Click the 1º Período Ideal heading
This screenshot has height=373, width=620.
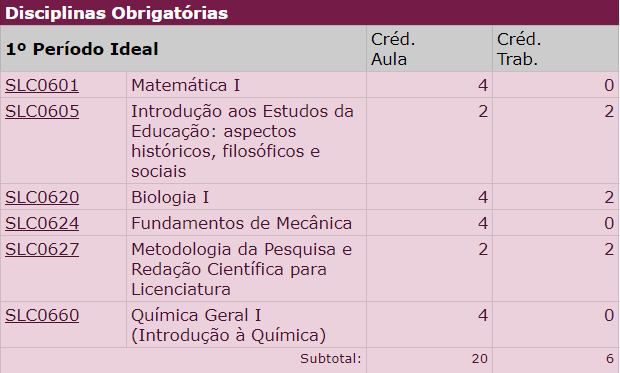(82, 49)
